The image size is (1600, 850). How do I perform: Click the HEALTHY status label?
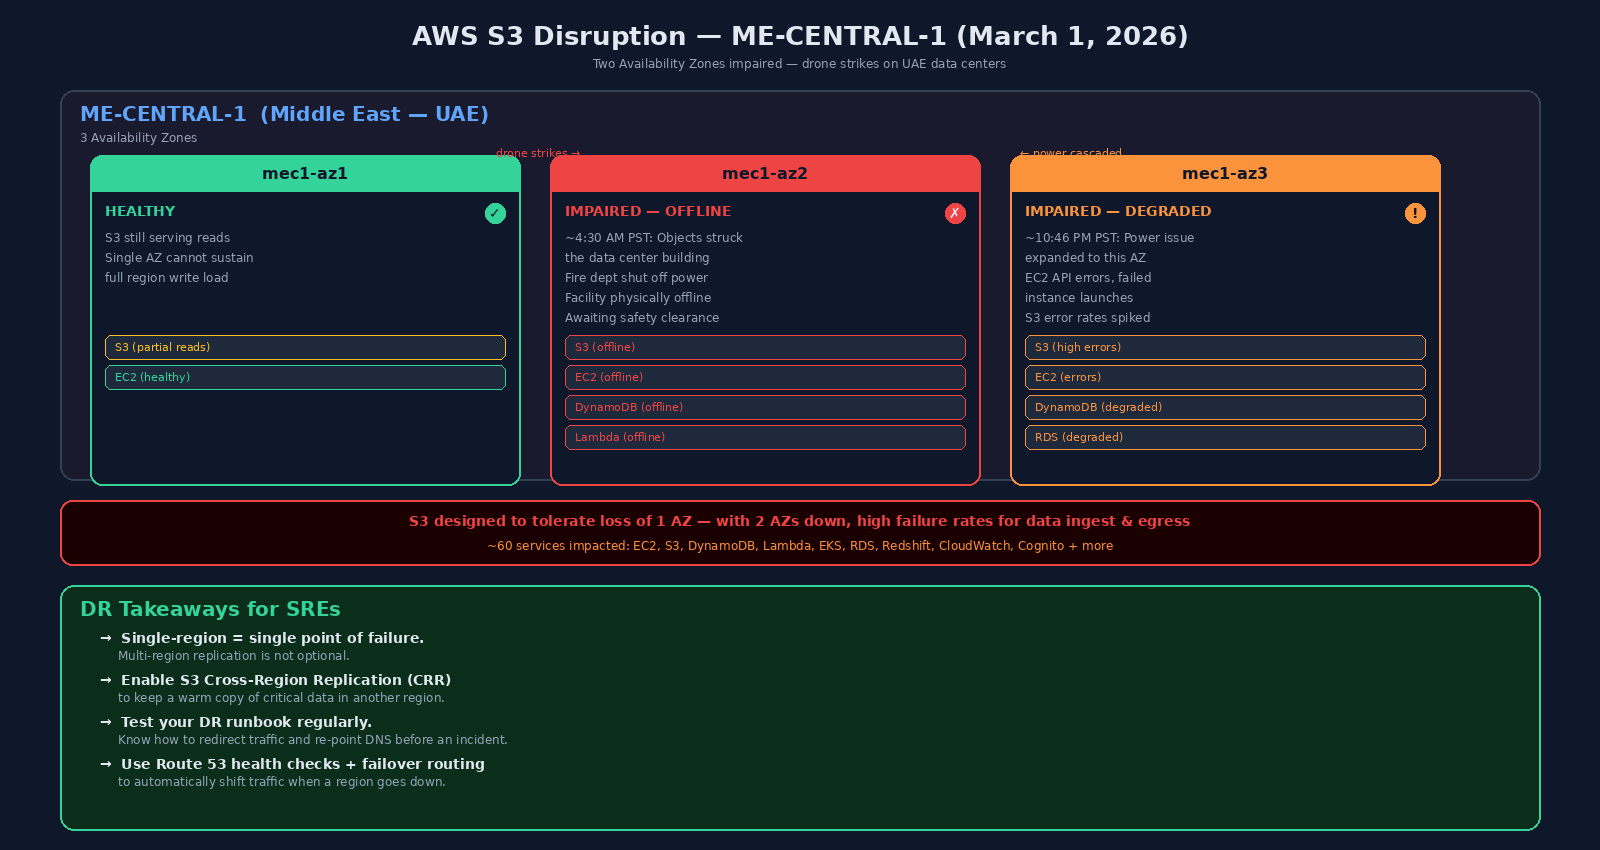tap(140, 211)
